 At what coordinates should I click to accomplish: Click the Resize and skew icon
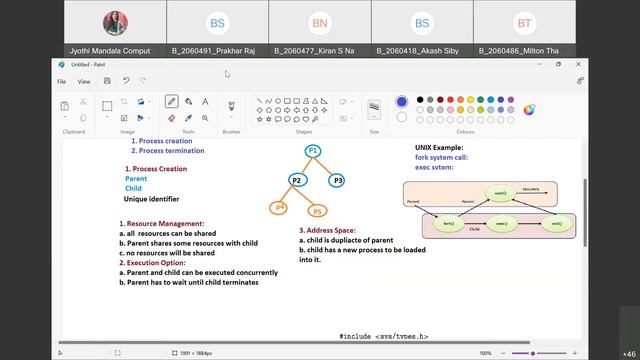coord(124,118)
